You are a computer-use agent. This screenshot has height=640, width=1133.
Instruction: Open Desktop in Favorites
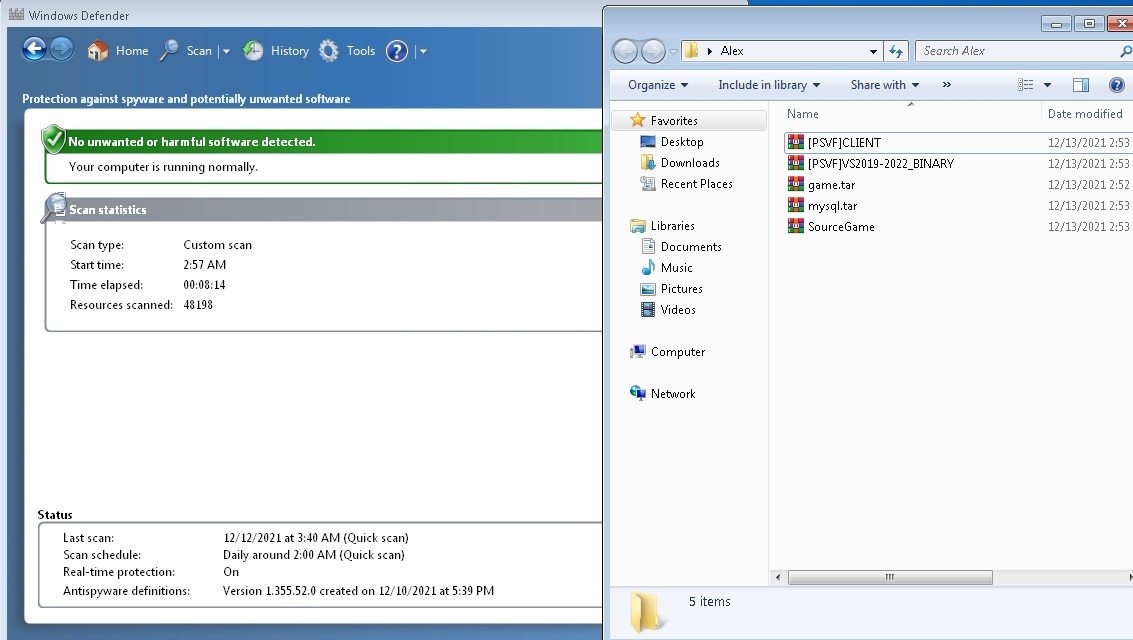click(681, 142)
